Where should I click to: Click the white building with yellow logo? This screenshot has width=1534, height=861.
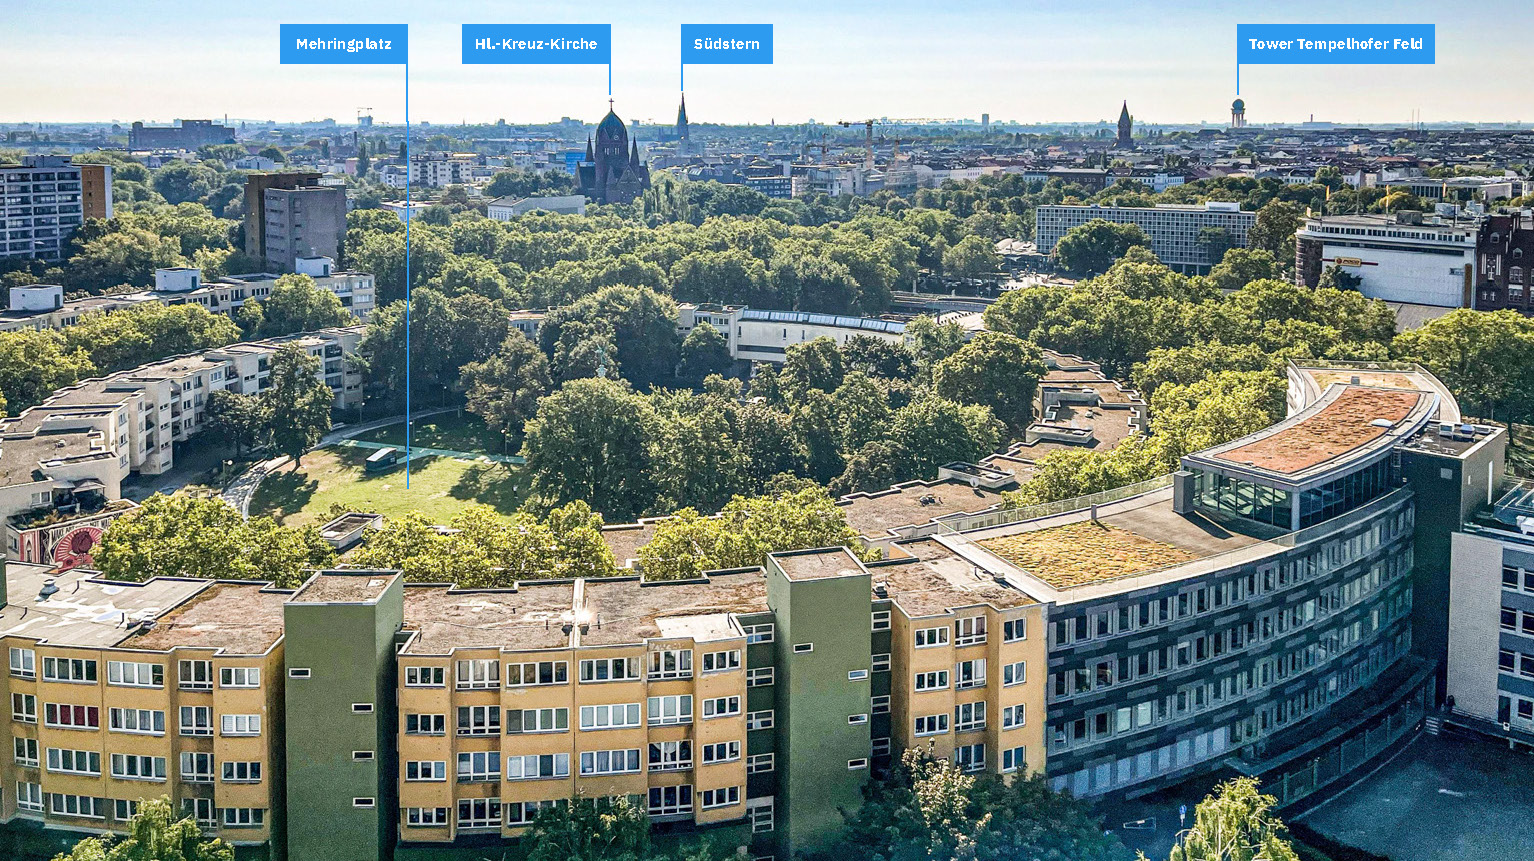click(x=1387, y=260)
